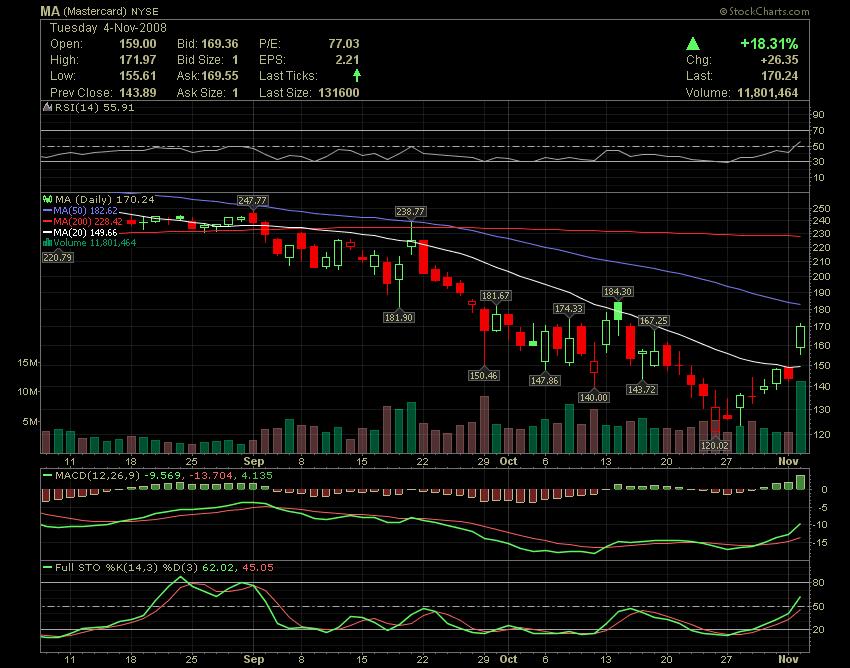850x668 pixels.
Task: Click the 147.86 low price annotation
Action: tap(544, 381)
